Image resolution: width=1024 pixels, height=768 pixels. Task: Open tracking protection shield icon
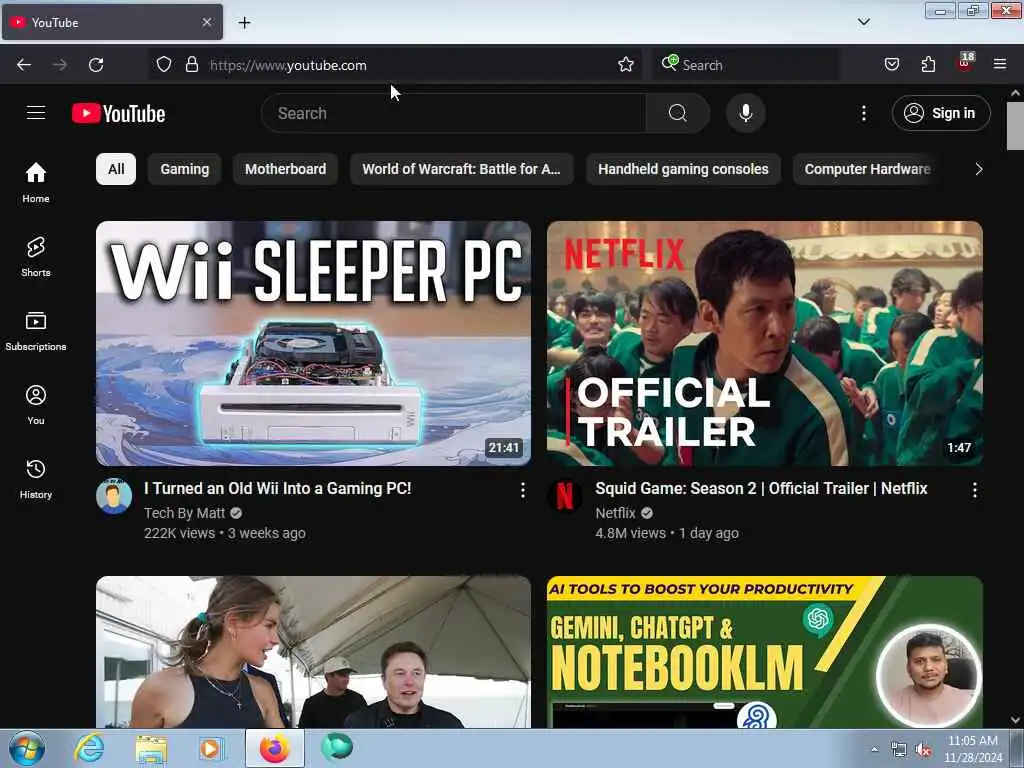[x=164, y=64]
